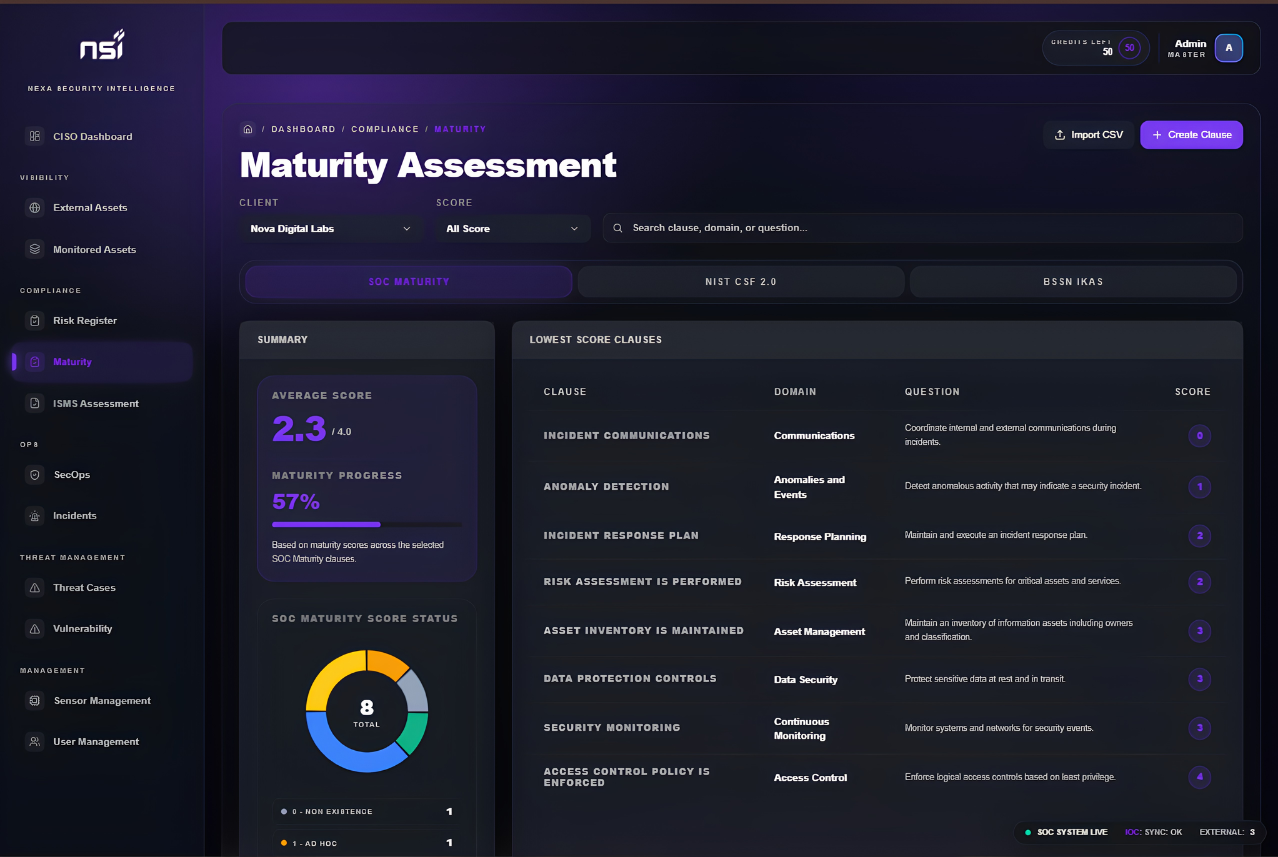Click score badge 1 for Anomaly Detection

[x=1199, y=487]
